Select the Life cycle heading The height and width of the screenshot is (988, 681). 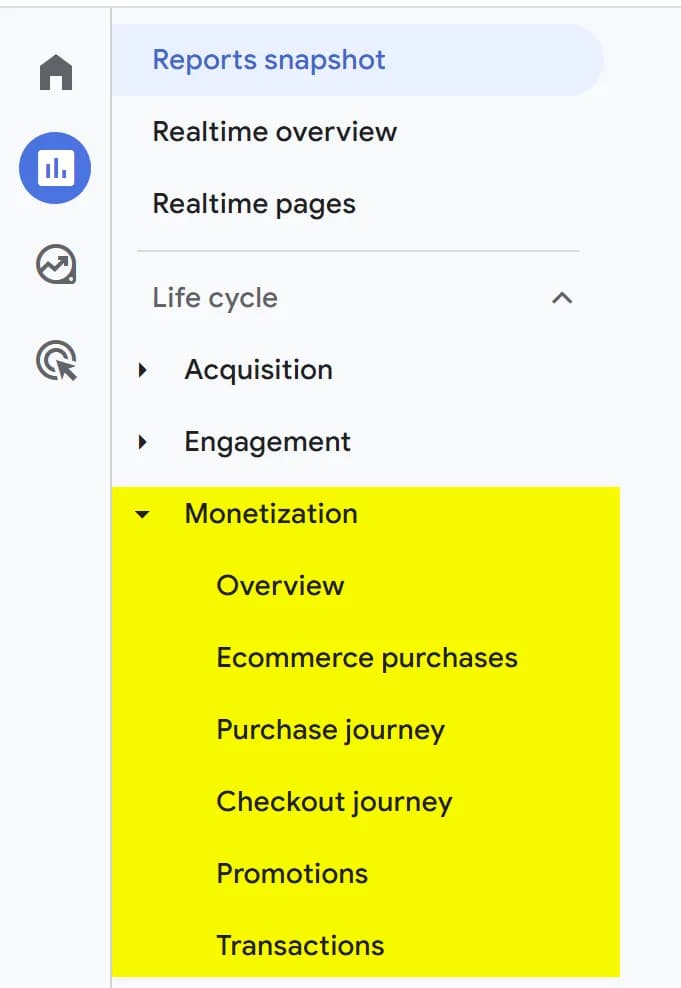coord(215,297)
